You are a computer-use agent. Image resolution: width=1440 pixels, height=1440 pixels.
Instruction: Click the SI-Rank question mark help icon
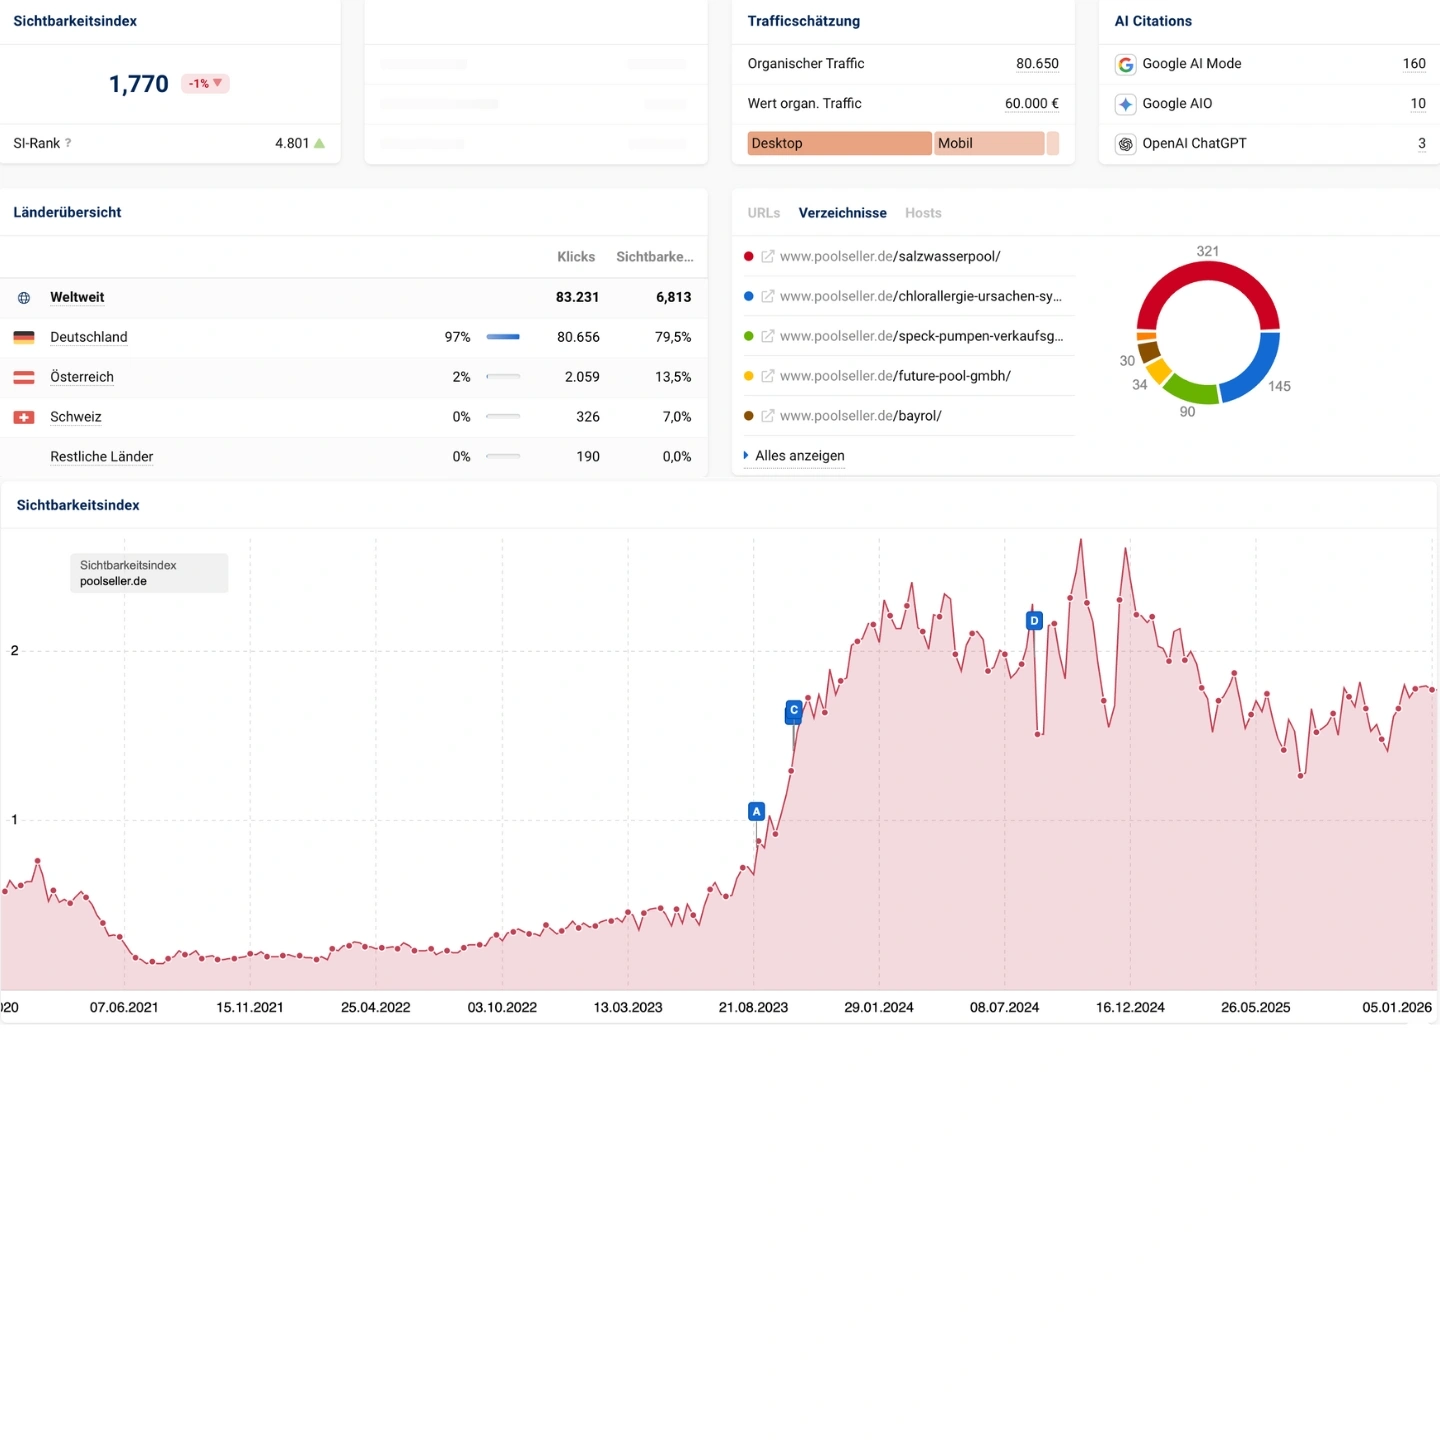click(68, 144)
